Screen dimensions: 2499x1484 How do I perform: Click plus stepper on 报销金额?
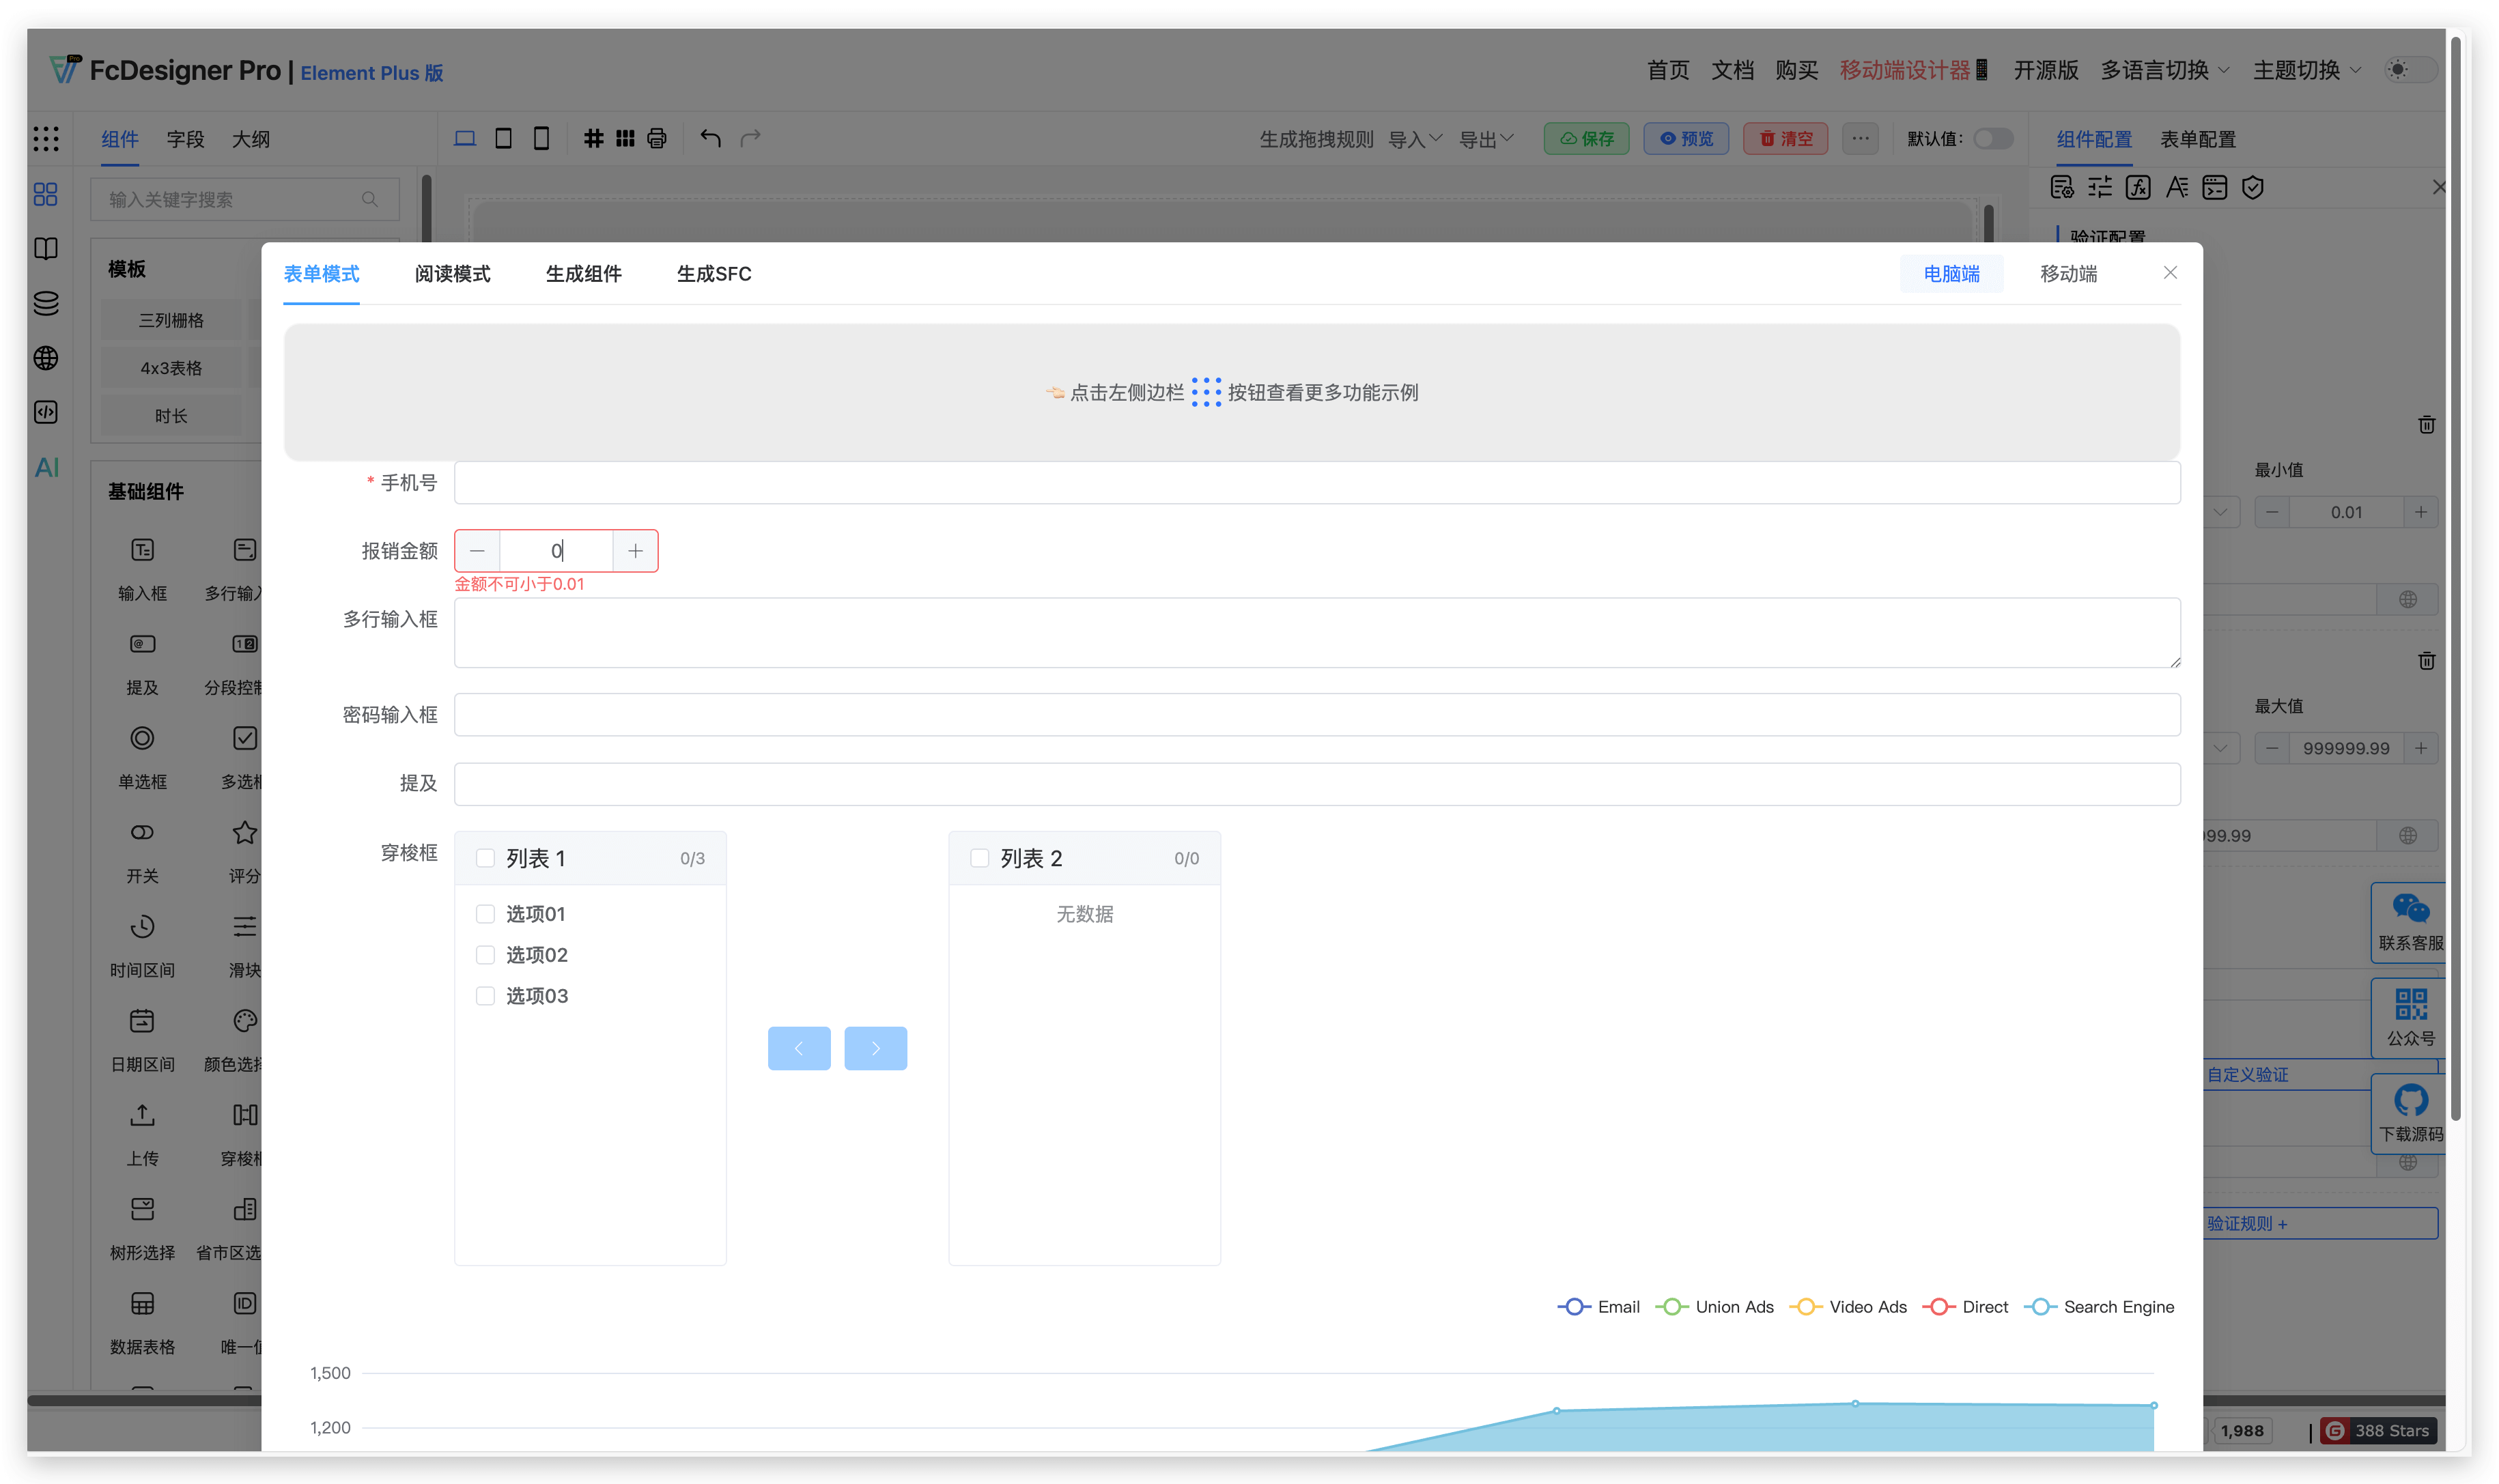[x=635, y=551]
